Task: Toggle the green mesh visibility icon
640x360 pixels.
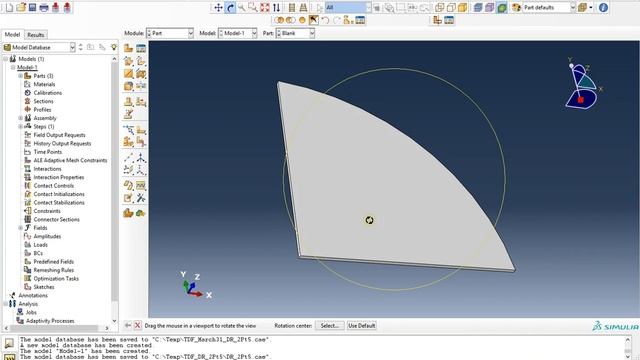Action: [x=502, y=7]
